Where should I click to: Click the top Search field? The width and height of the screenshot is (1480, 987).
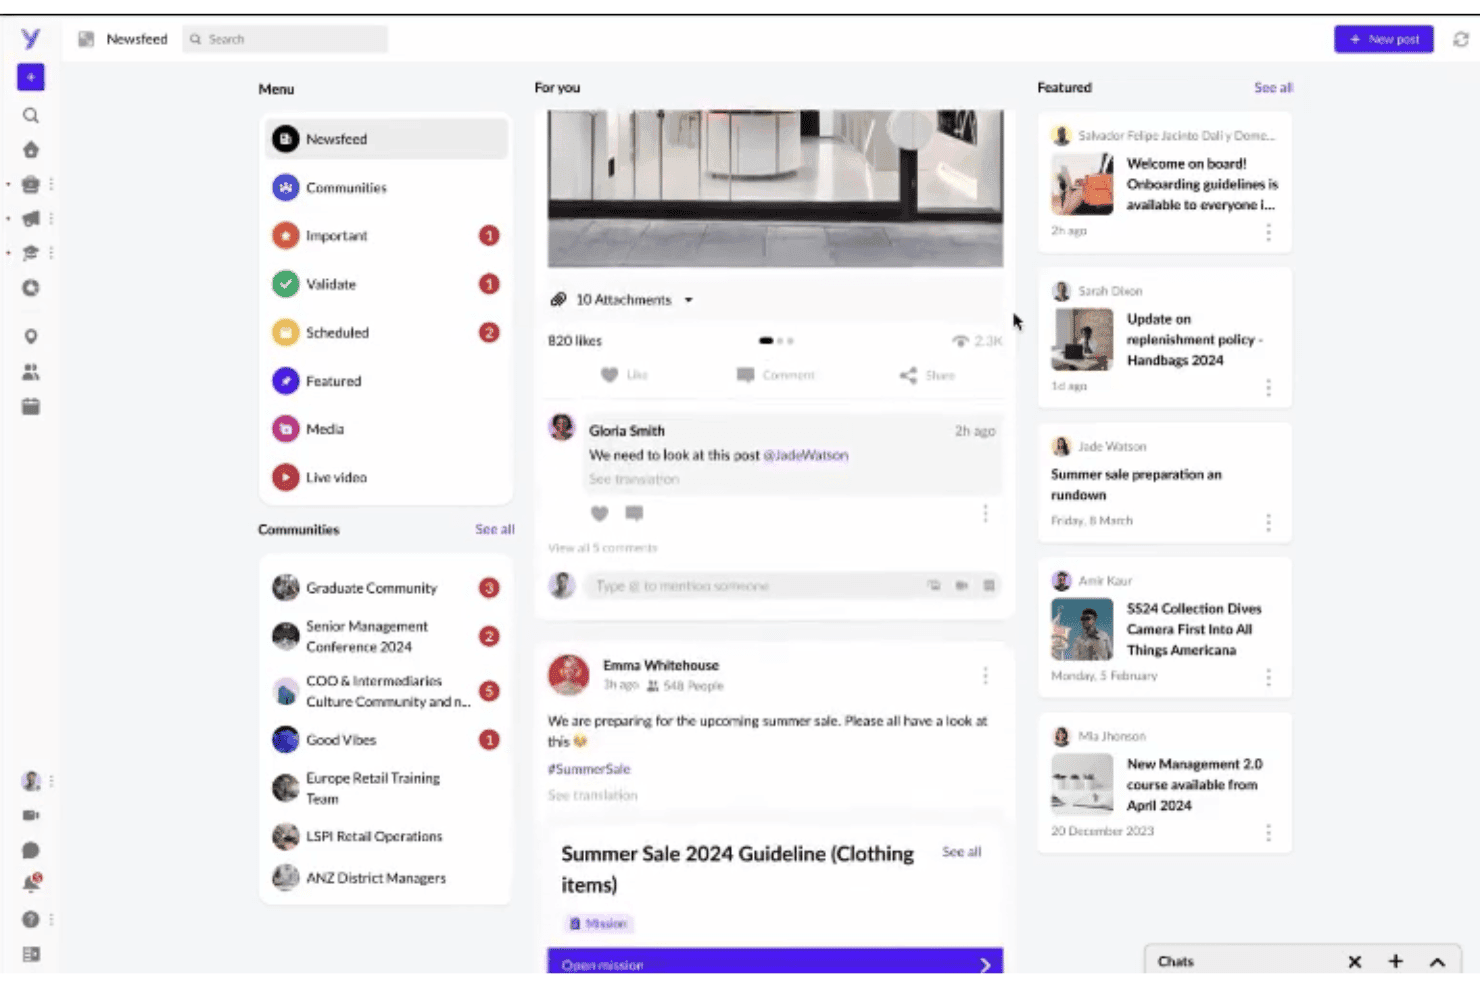pos(285,39)
